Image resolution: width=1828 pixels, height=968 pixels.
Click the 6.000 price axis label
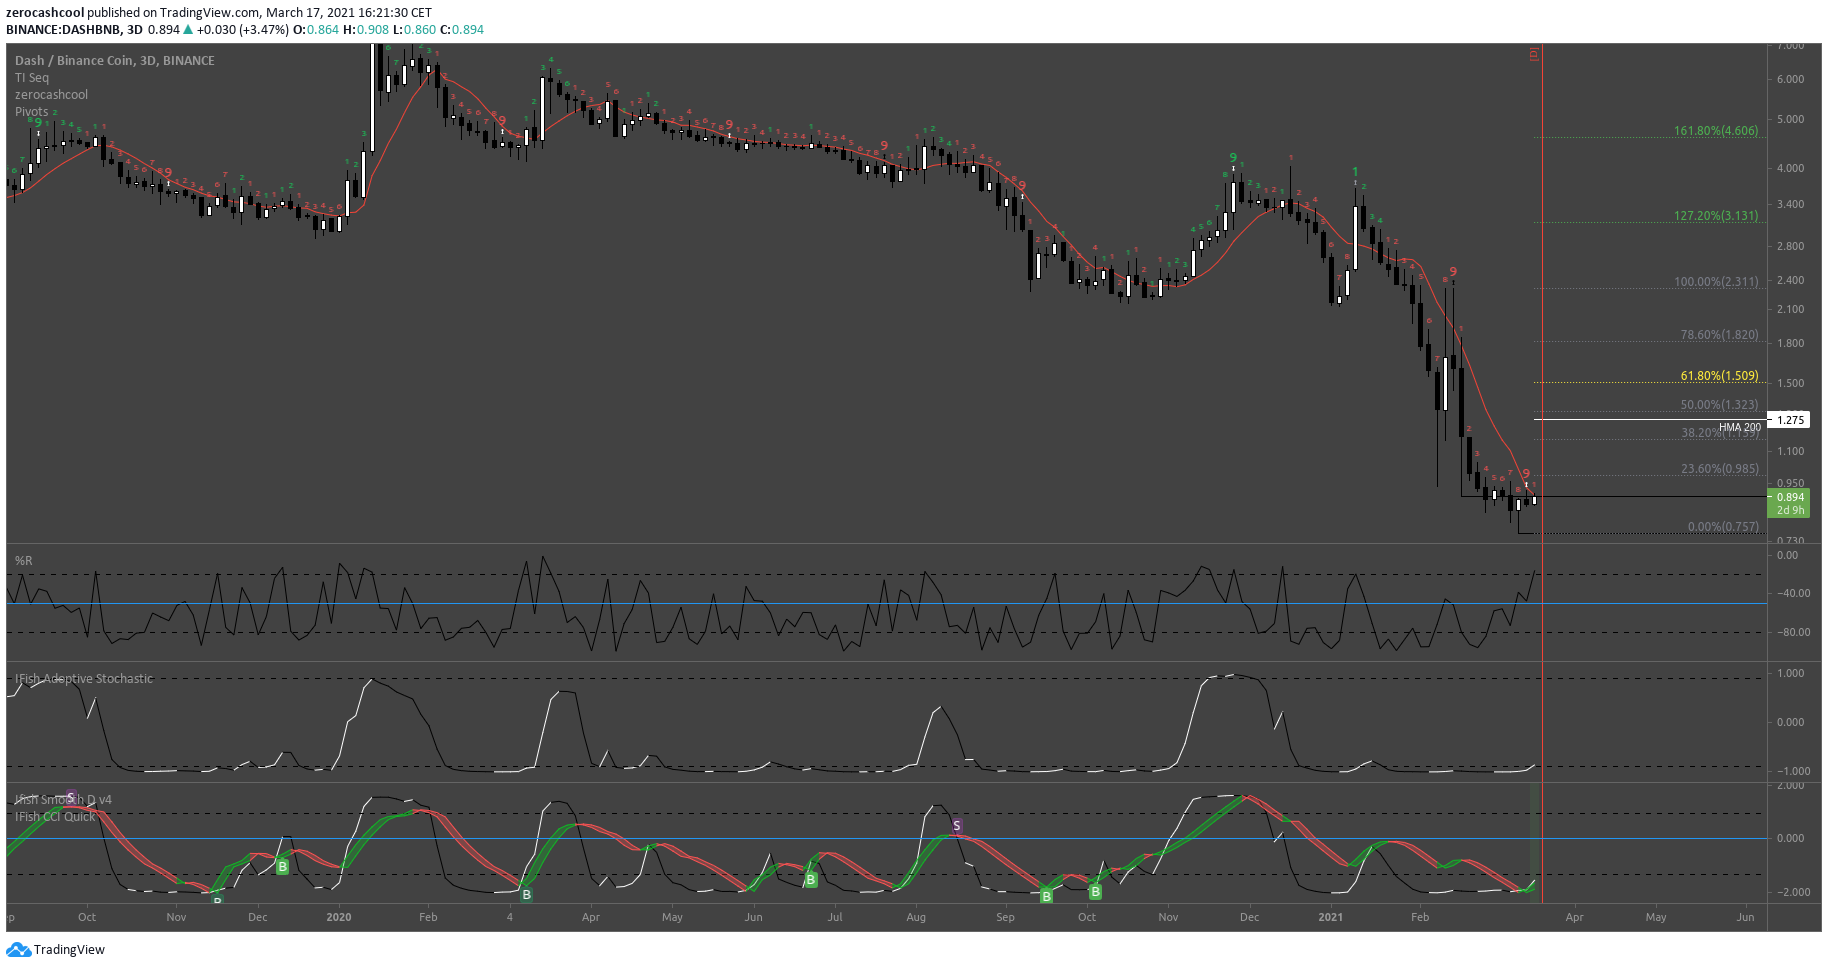coord(1790,80)
